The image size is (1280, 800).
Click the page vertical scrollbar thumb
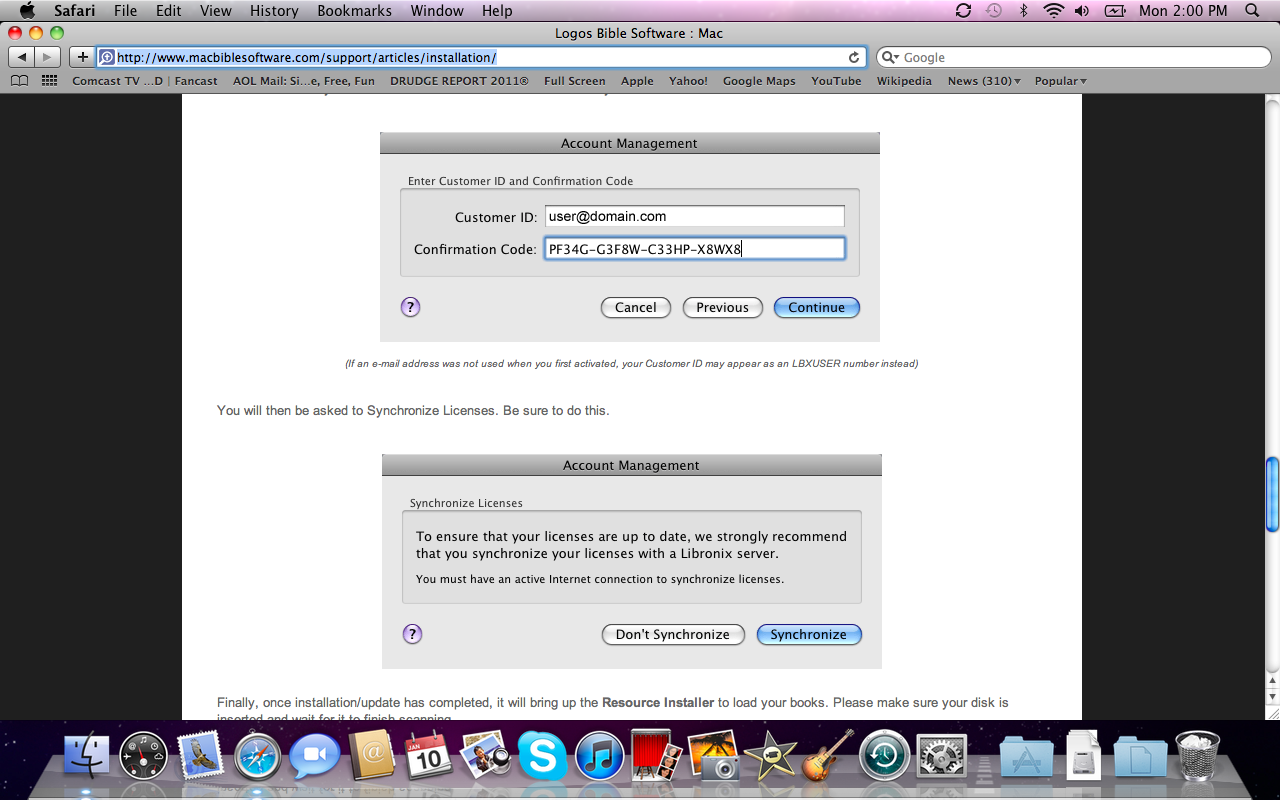pos(1272,495)
